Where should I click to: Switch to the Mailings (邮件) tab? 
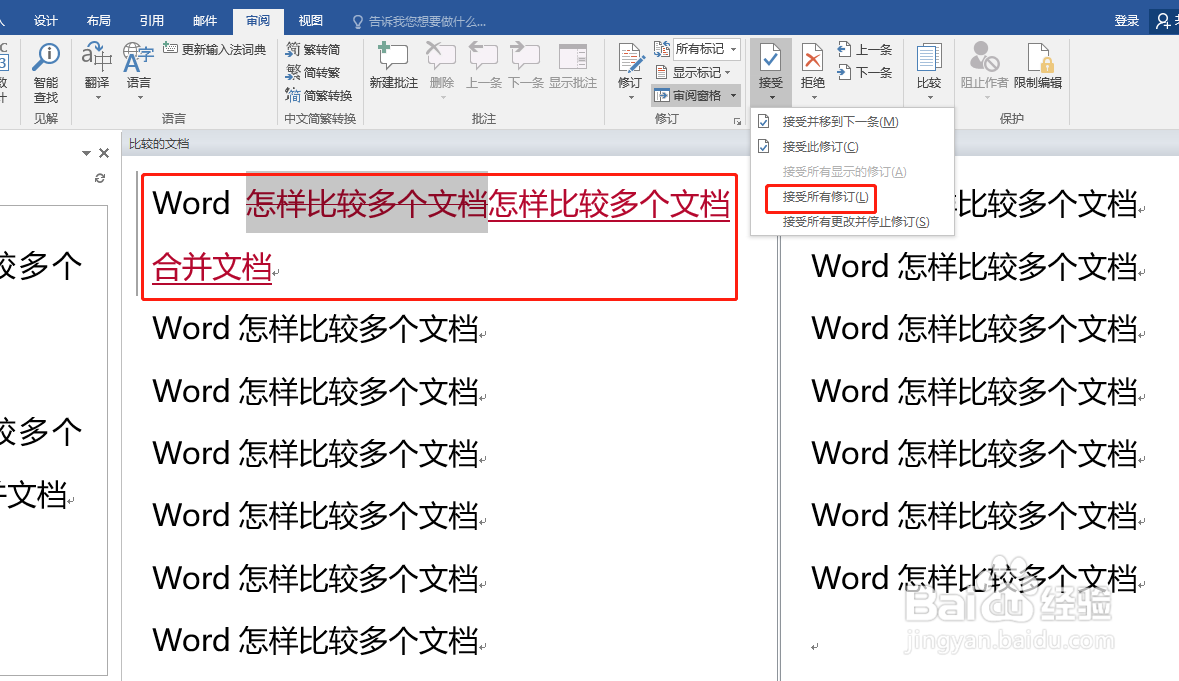coord(205,20)
